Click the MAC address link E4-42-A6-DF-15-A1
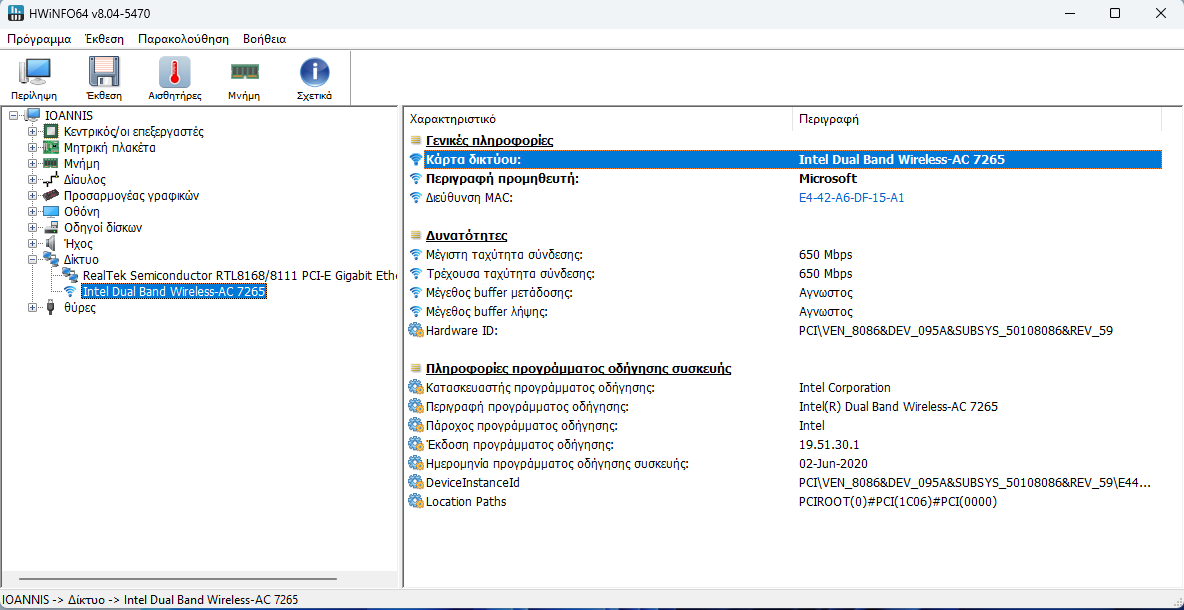 click(852, 198)
